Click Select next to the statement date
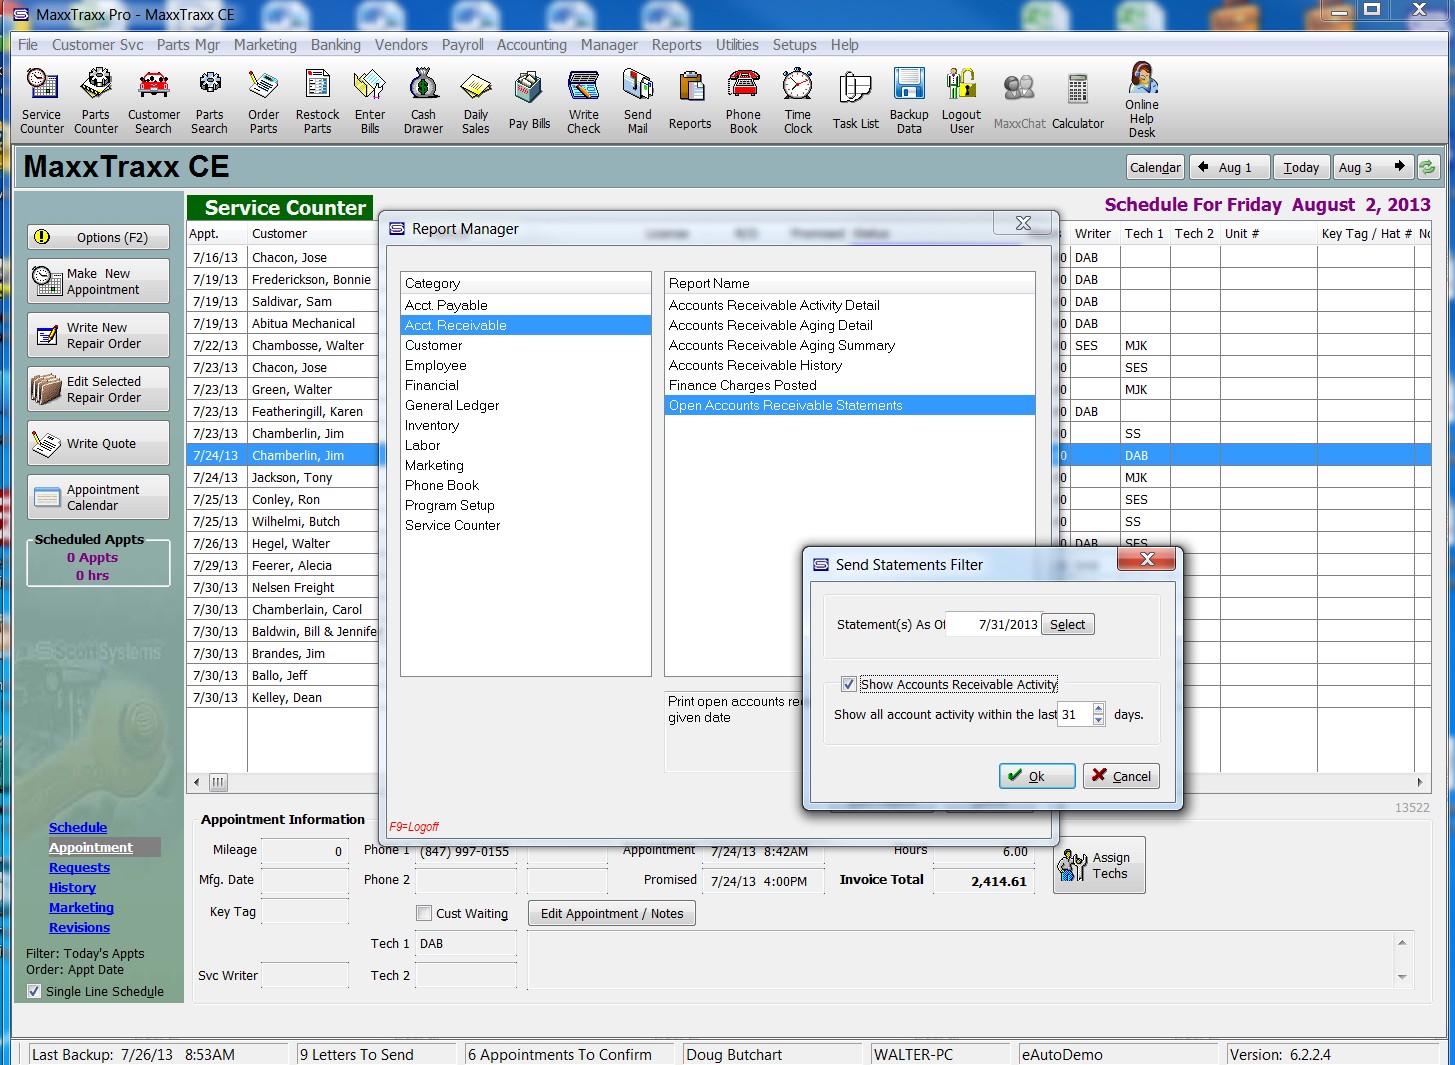This screenshot has height=1065, width=1455. click(1068, 624)
